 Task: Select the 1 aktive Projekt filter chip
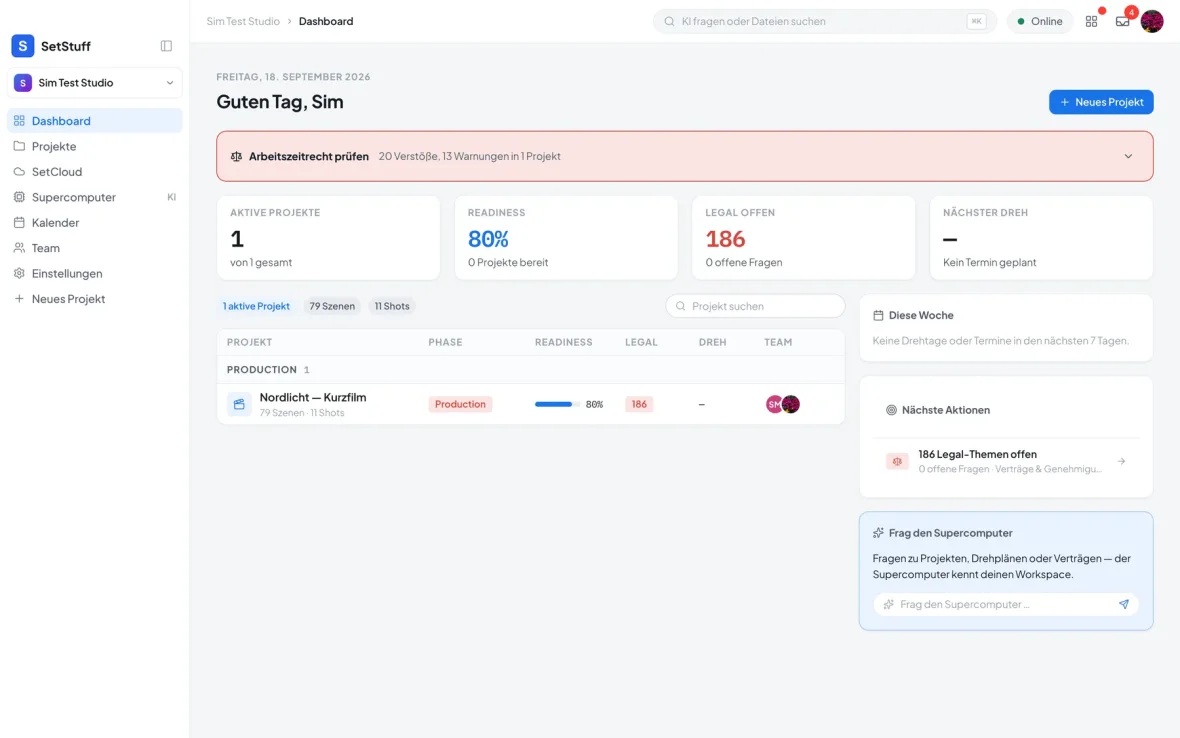(256, 306)
